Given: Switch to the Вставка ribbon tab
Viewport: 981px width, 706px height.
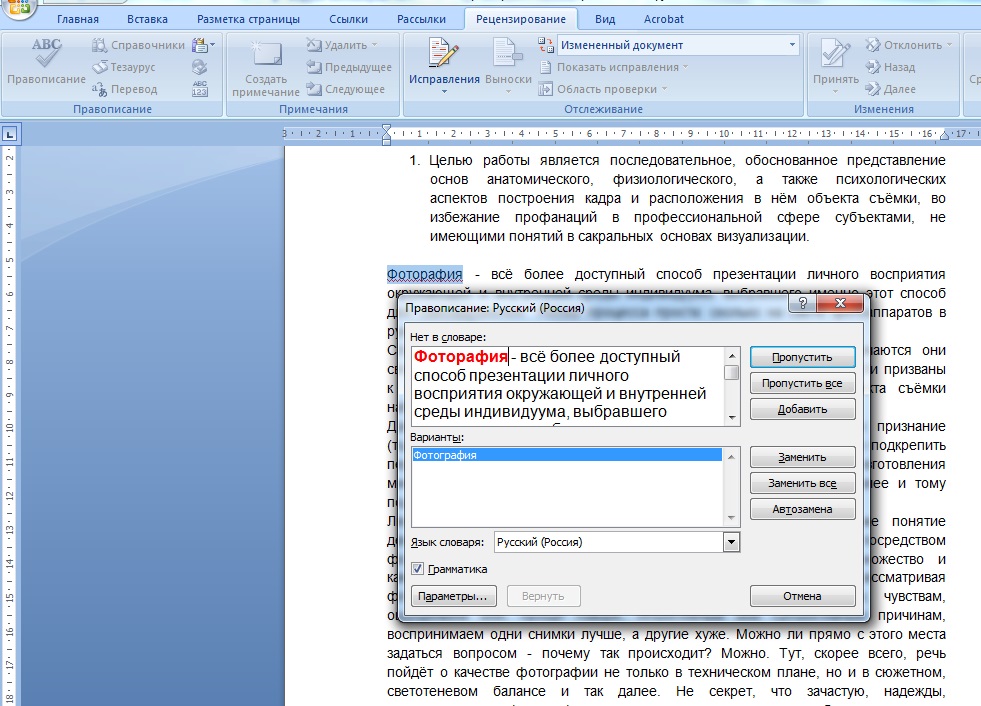Looking at the screenshot, I should pyautogui.click(x=148, y=19).
